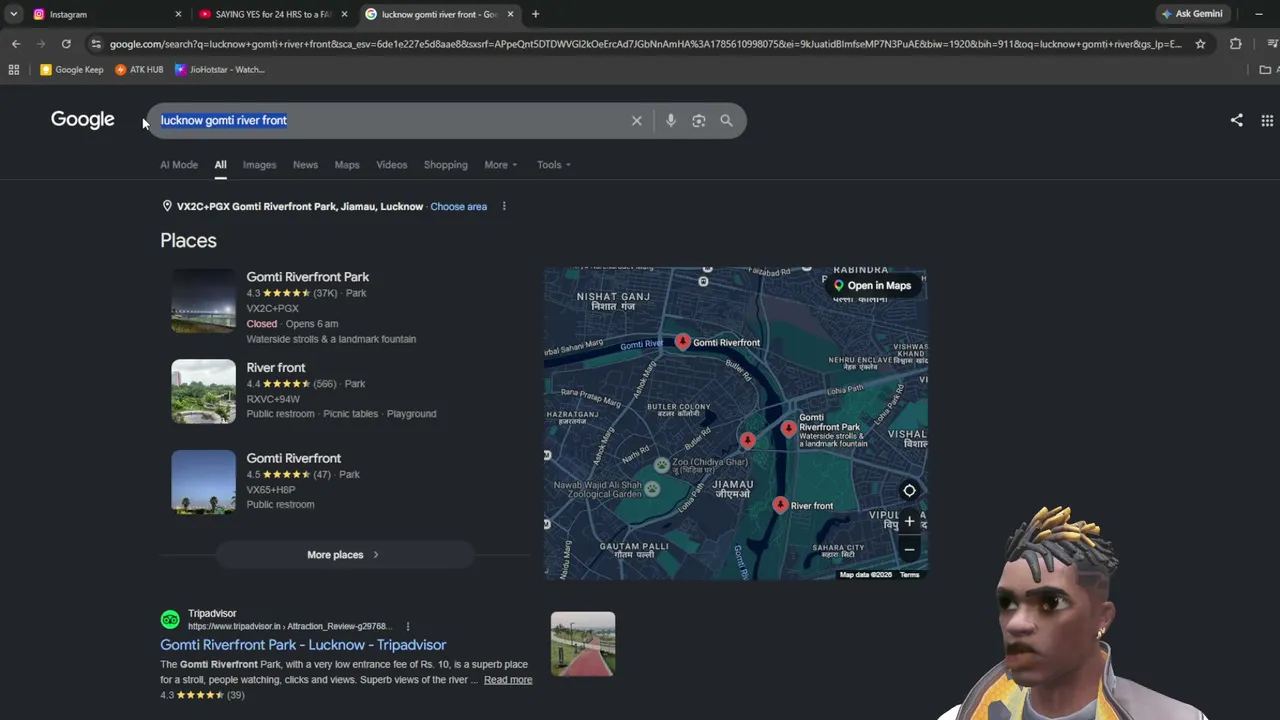The width and height of the screenshot is (1280, 720).
Task: Open the River front place listing title
Action: tap(276, 368)
